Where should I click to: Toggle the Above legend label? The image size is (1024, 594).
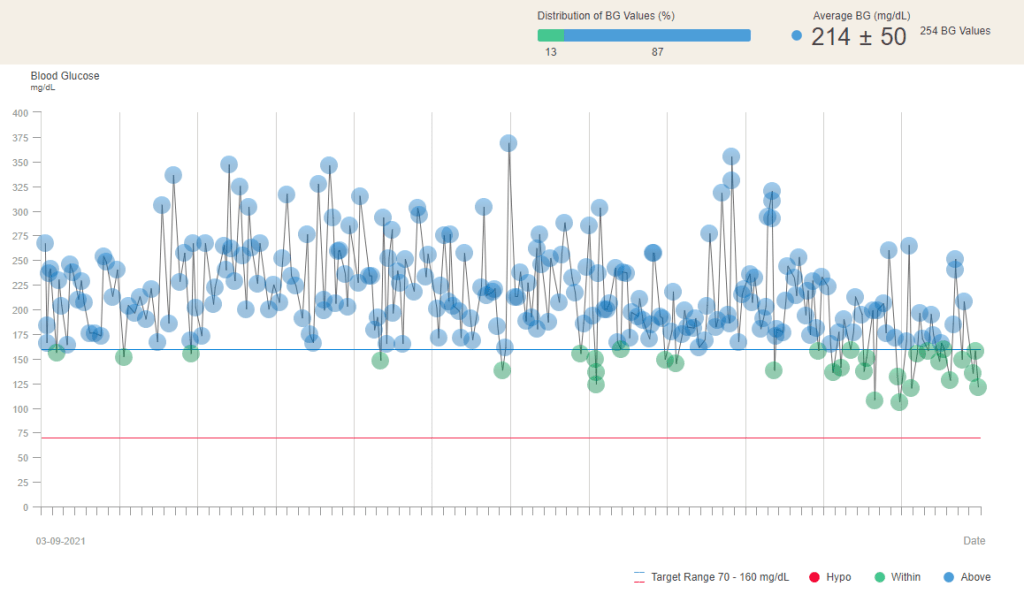tap(975, 577)
